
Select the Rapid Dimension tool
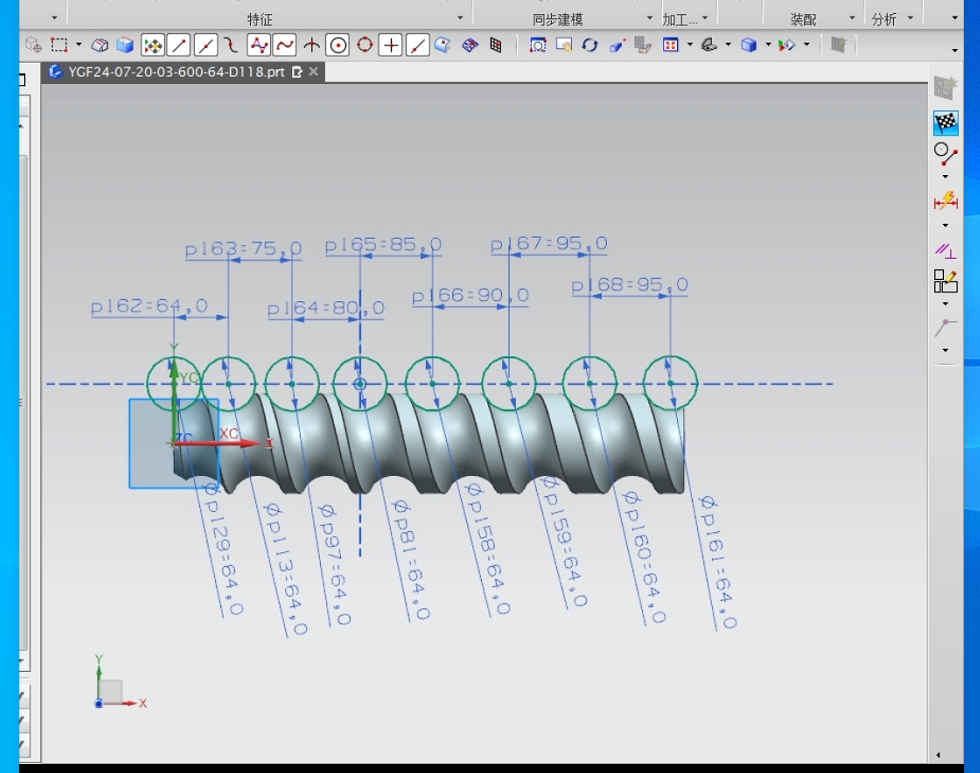[945, 201]
